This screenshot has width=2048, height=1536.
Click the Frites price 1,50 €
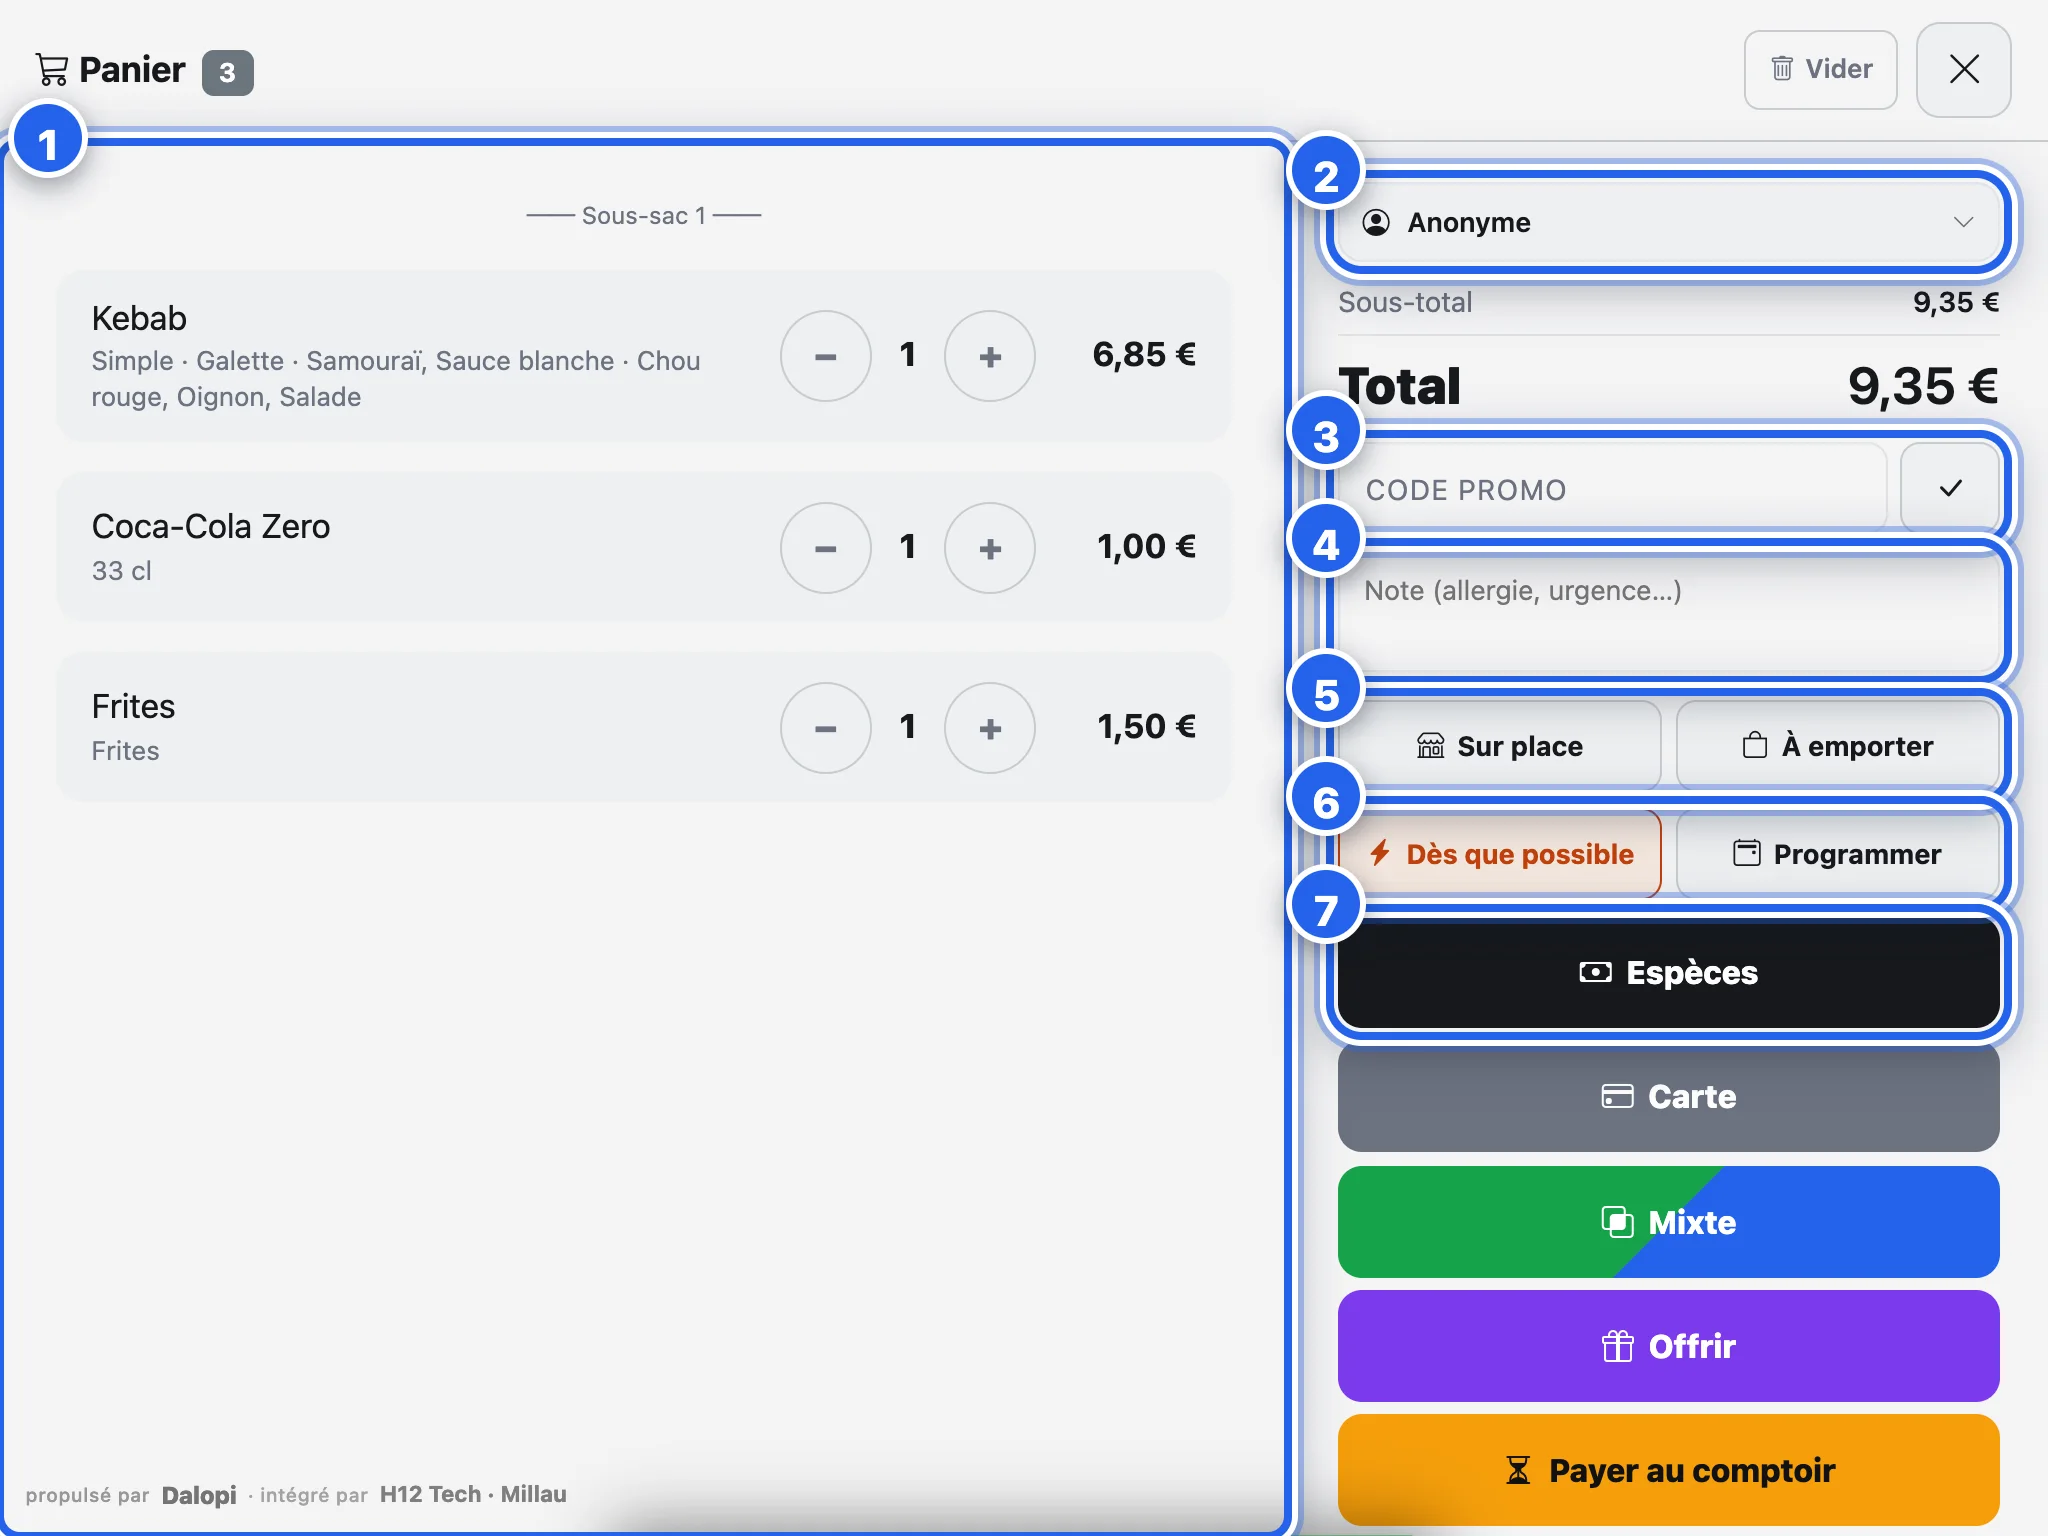[1146, 726]
